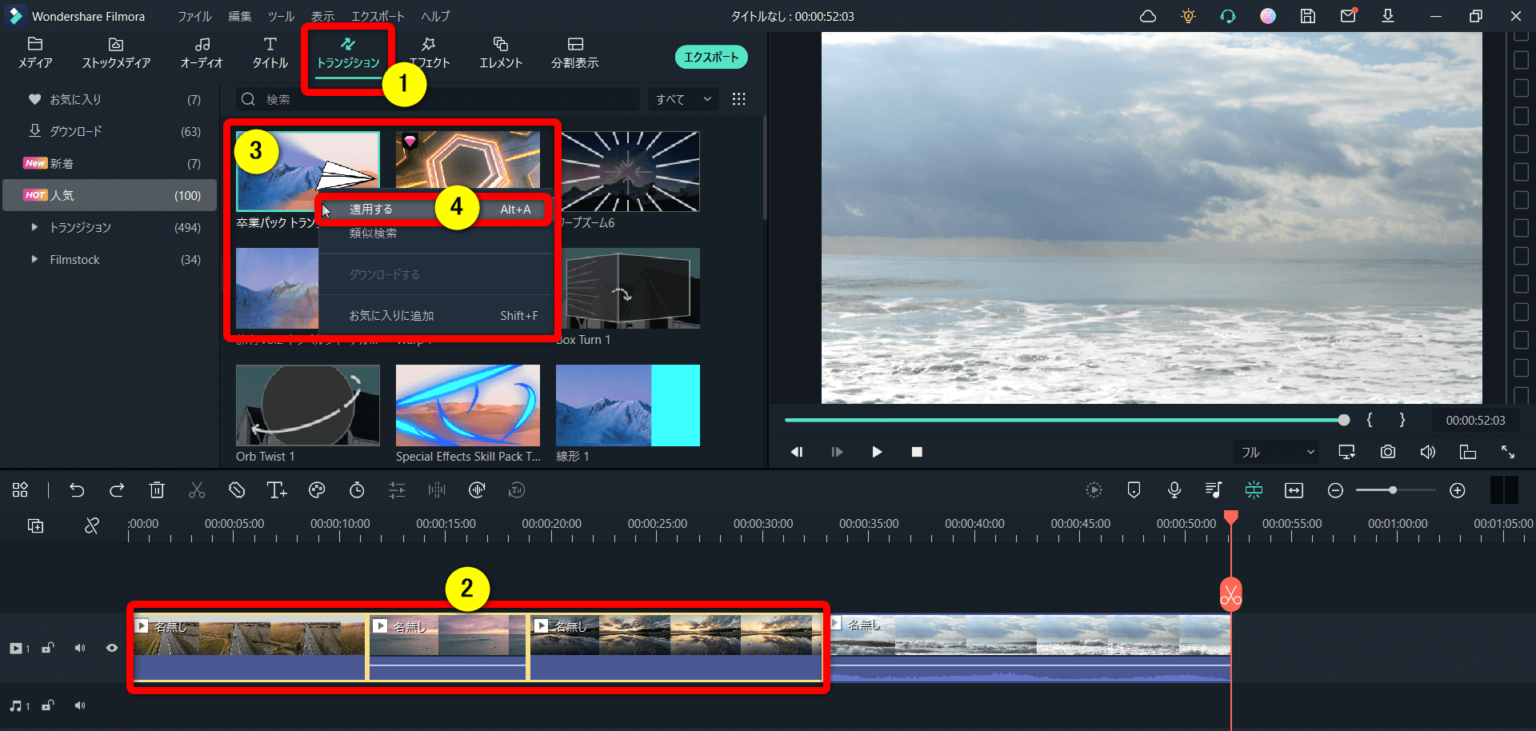This screenshot has width=1536, height=731.
Task: Click the speed stopwatch icon in timeline toolbar
Action: 357,490
